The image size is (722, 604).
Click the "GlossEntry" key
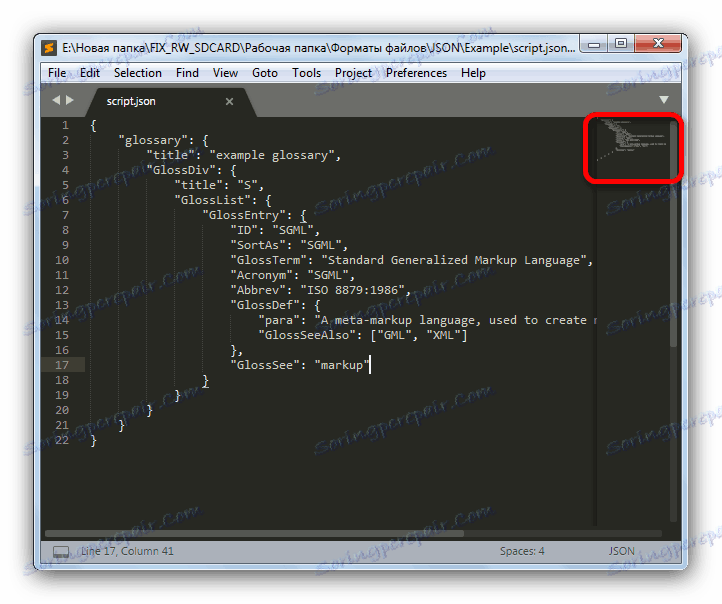[x=244, y=215]
